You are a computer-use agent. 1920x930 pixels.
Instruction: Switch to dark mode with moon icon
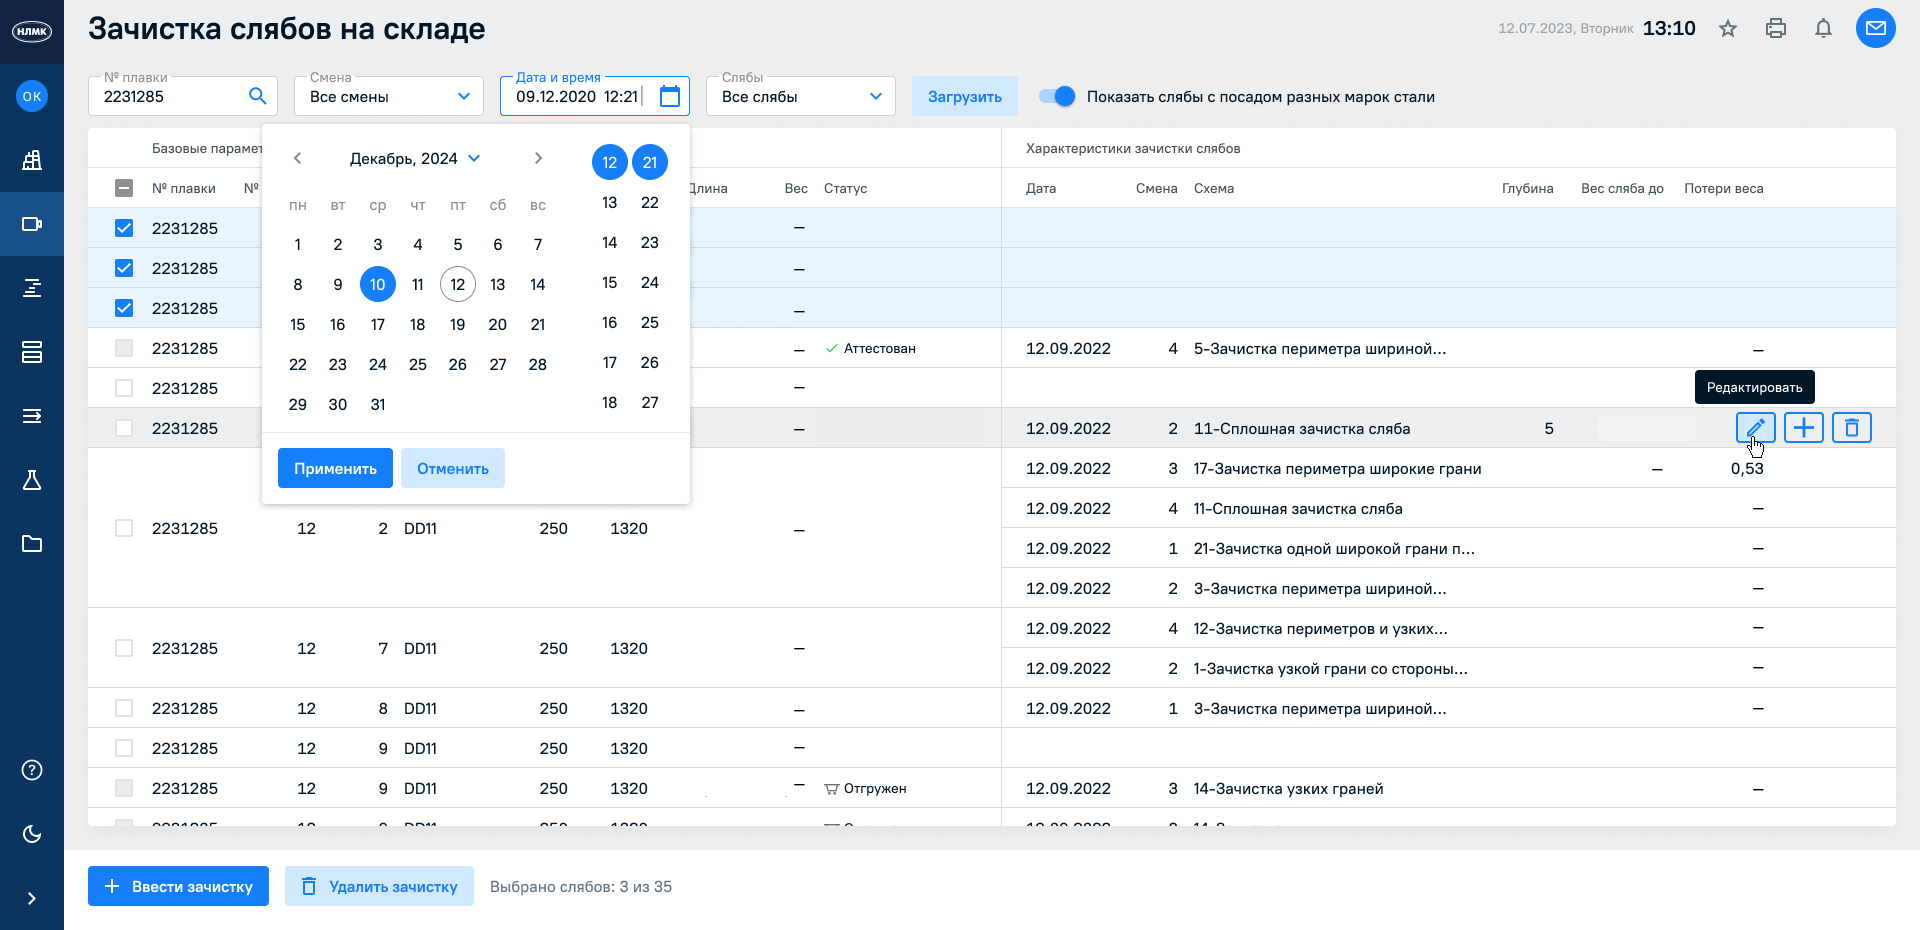pos(32,834)
